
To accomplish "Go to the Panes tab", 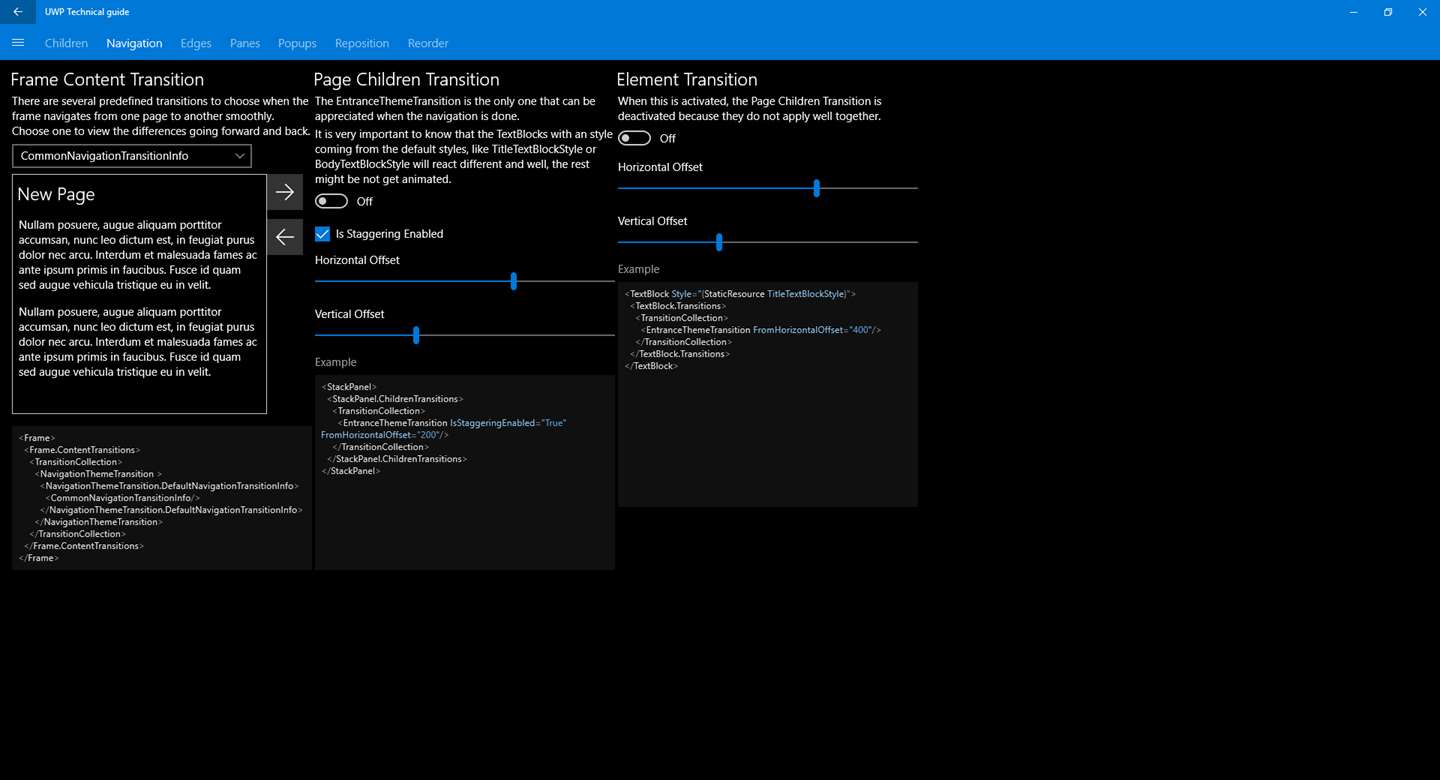I will [x=245, y=43].
